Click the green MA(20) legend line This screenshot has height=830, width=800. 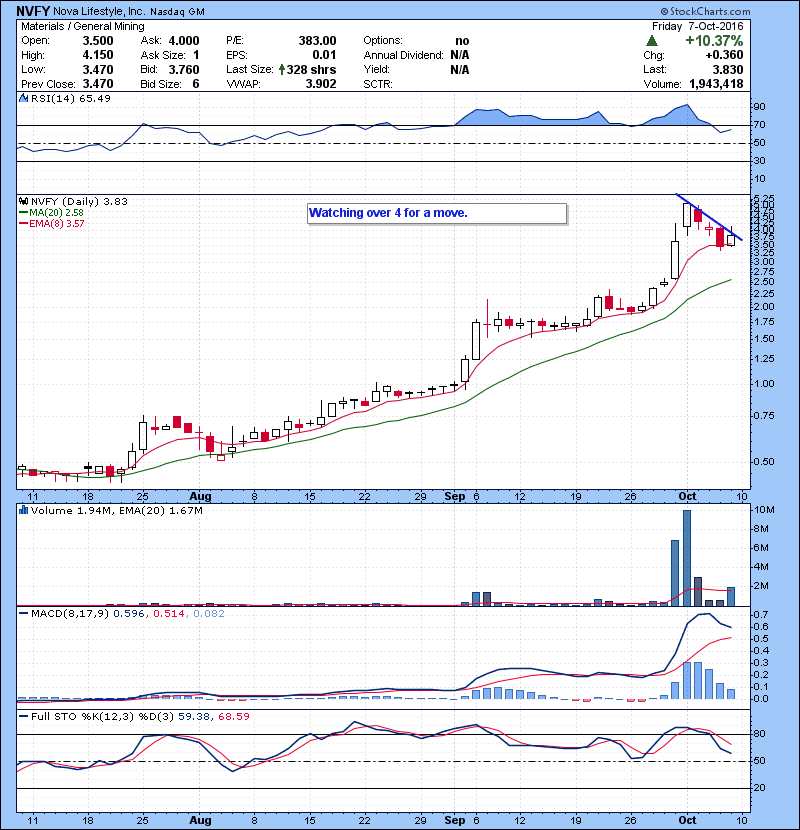(23, 212)
